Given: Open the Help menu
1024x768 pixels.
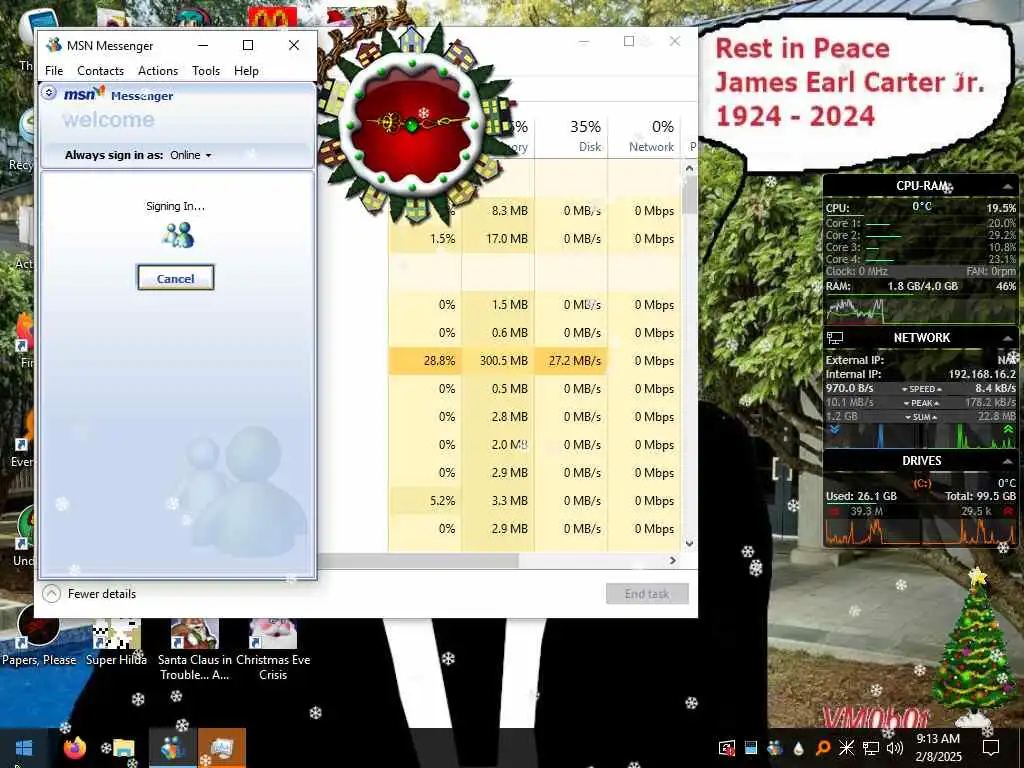Looking at the screenshot, I should 246,71.
